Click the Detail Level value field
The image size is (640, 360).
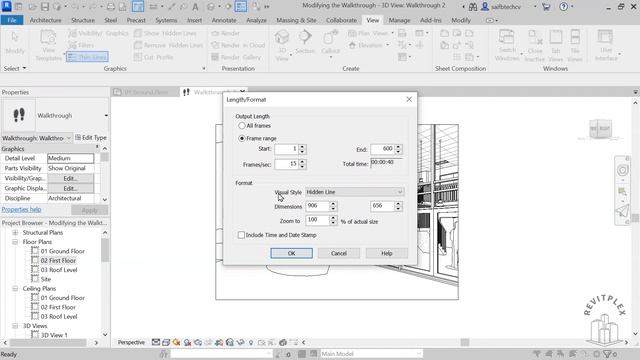point(71,158)
